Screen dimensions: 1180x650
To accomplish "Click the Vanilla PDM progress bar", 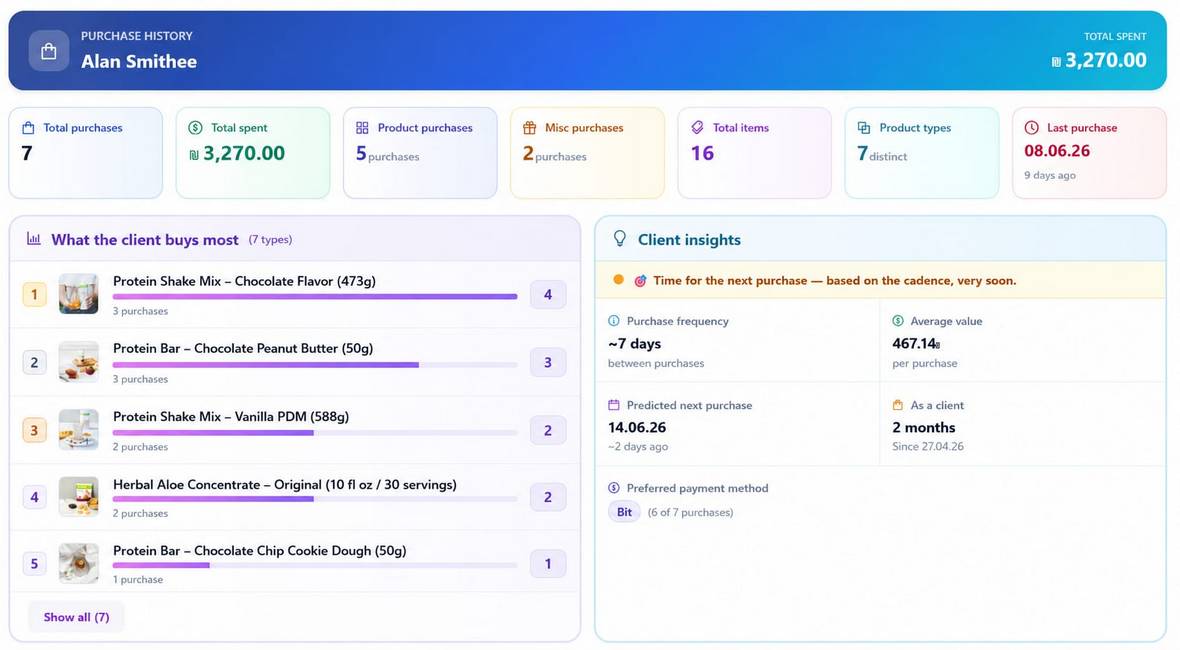I will 315,433.
